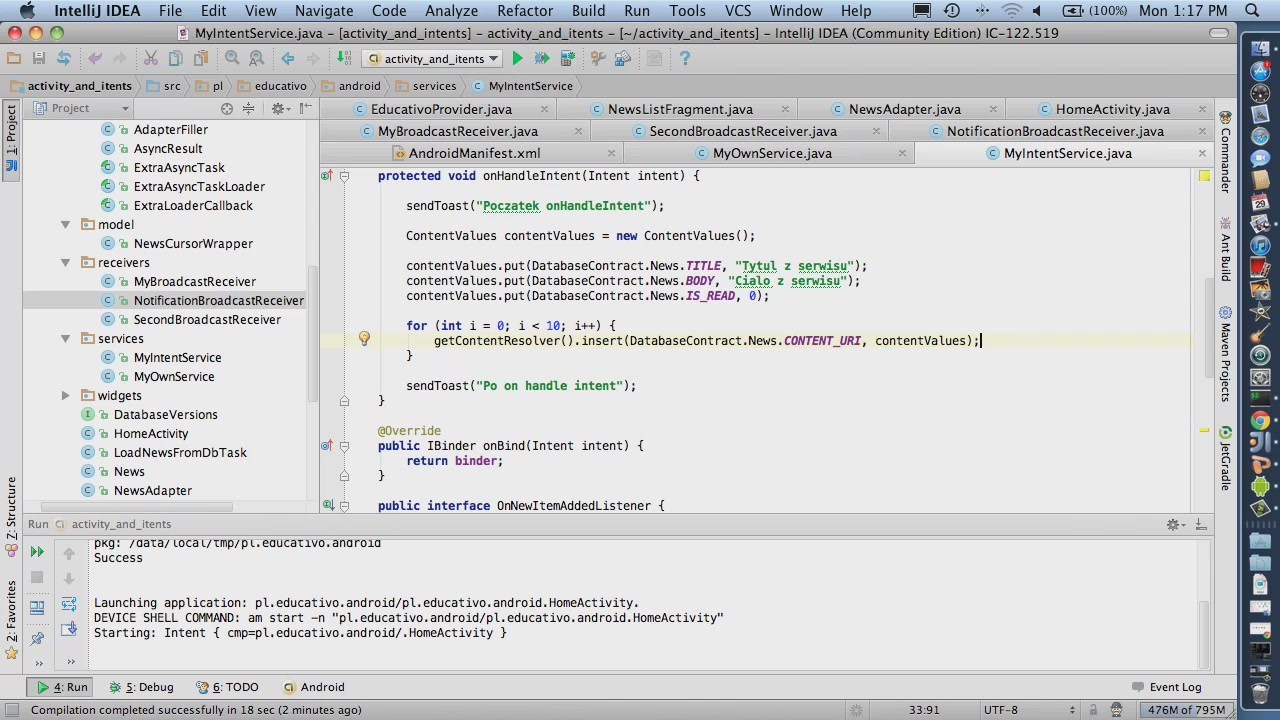Navigate Back using toolbar arrow

(288, 59)
